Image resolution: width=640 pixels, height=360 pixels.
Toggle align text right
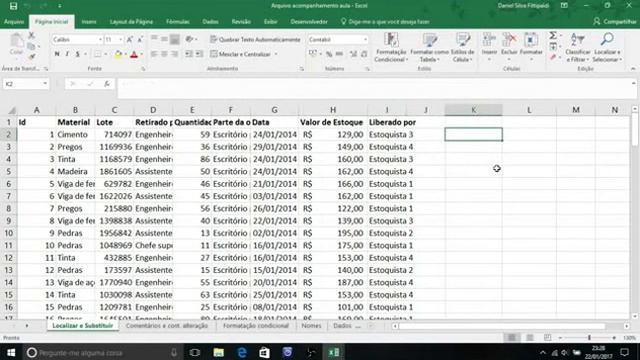click(174, 54)
